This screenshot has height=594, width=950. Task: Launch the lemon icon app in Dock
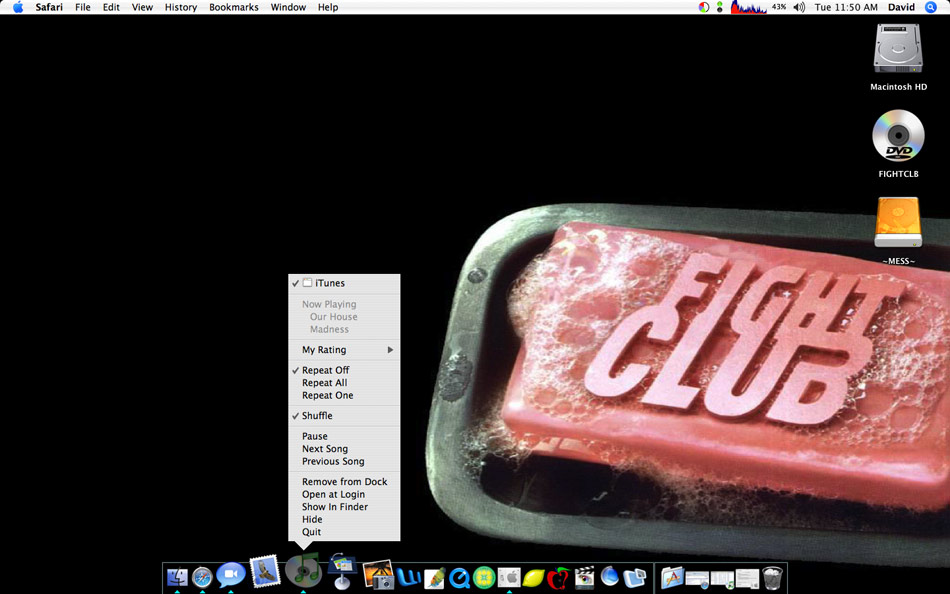coord(534,577)
